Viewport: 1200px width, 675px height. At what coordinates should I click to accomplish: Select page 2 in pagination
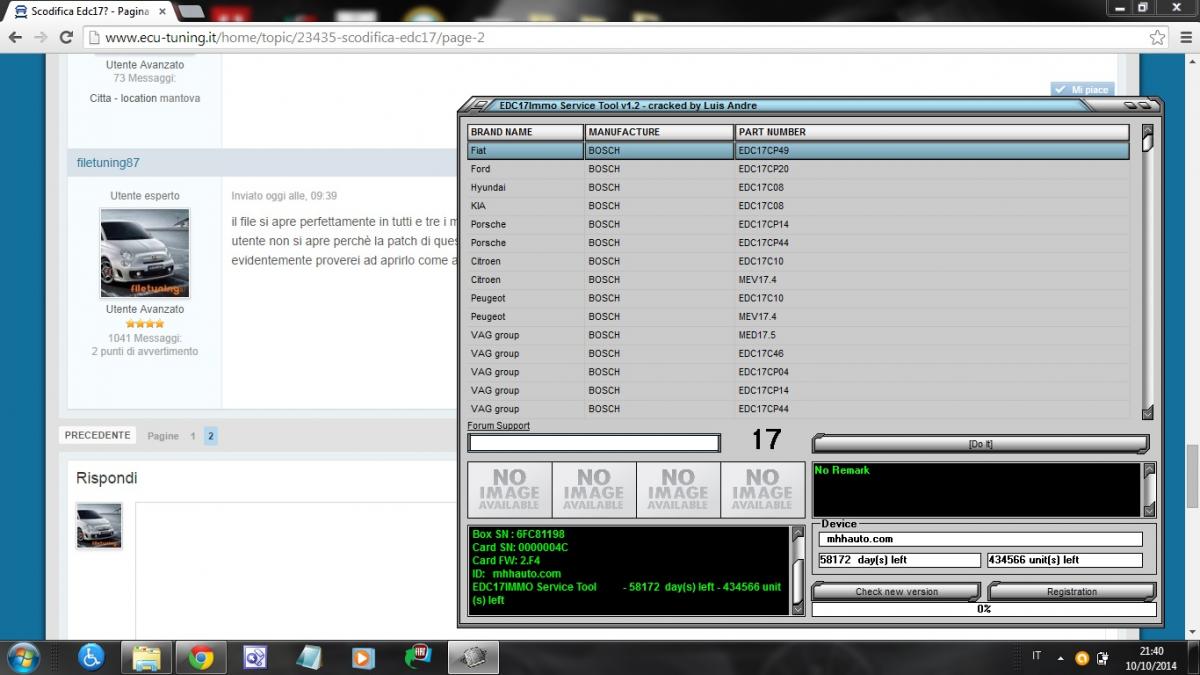click(x=211, y=436)
